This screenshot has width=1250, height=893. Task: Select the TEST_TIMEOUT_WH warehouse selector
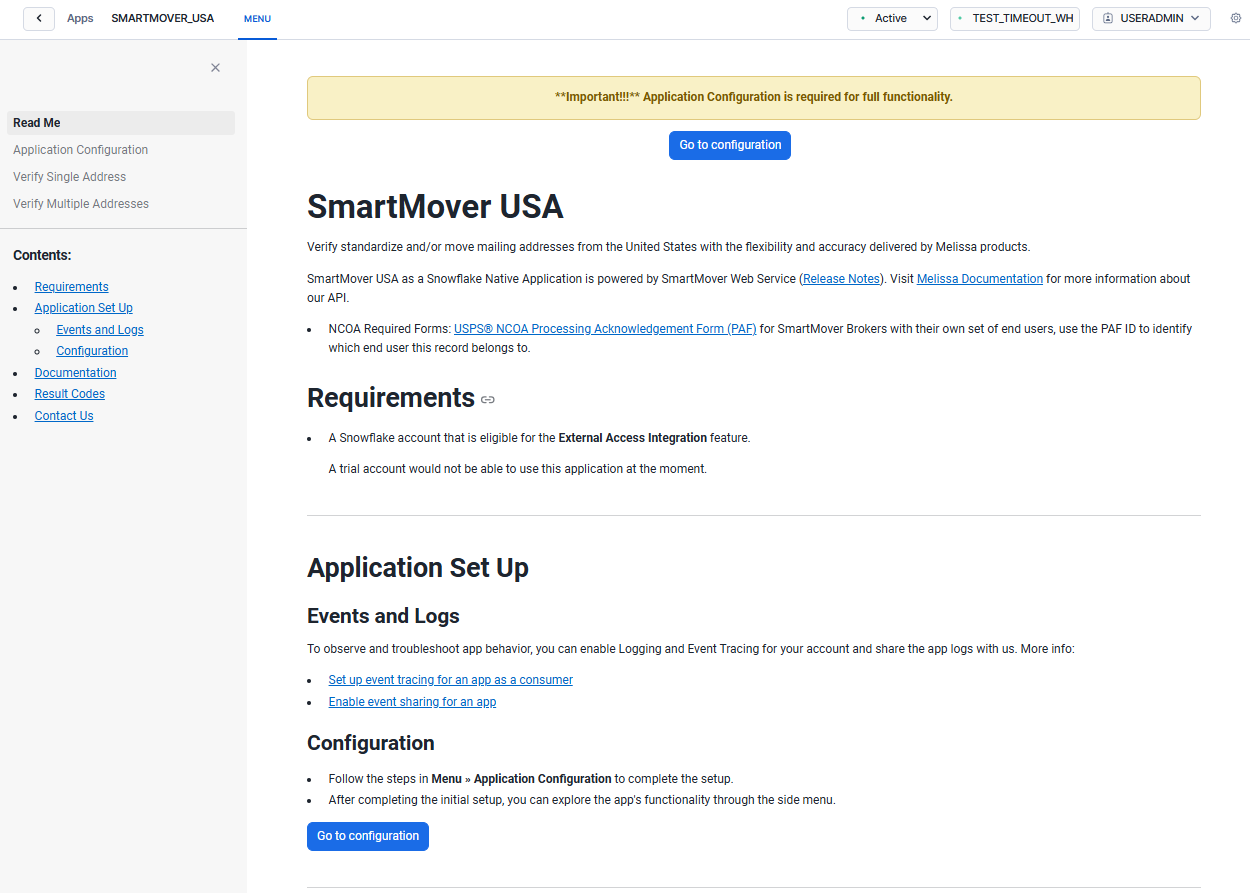click(x=1015, y=18)
